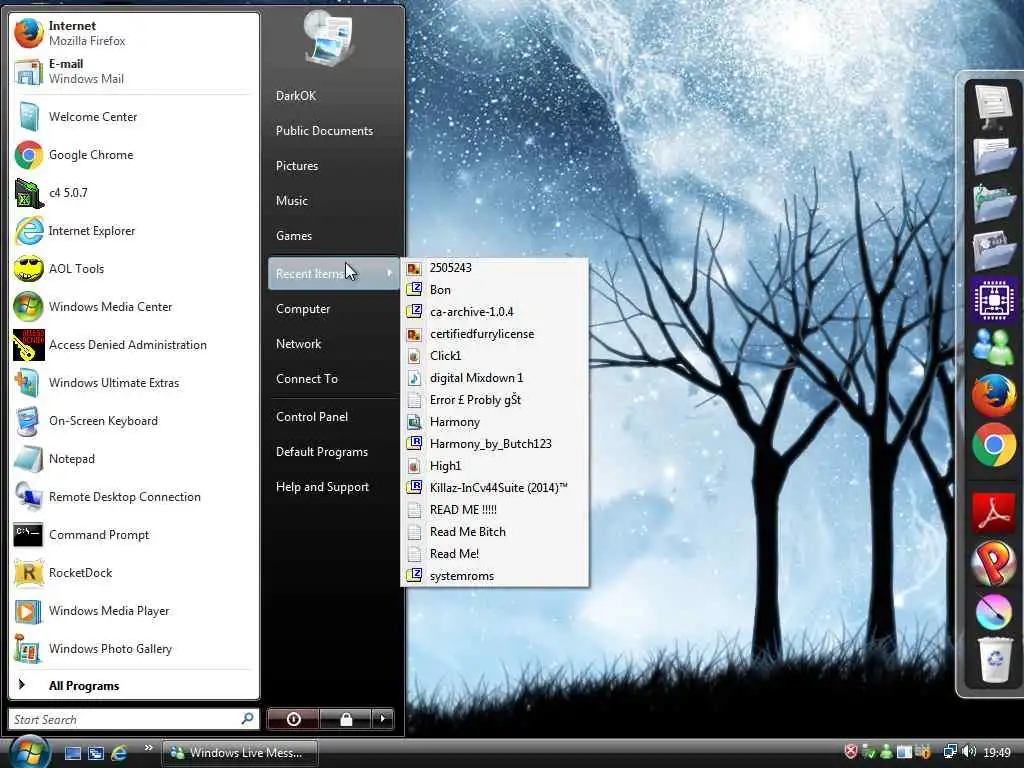Click the power button in the Start menu
Screen dimensions: 1024x768
point(293,719)
